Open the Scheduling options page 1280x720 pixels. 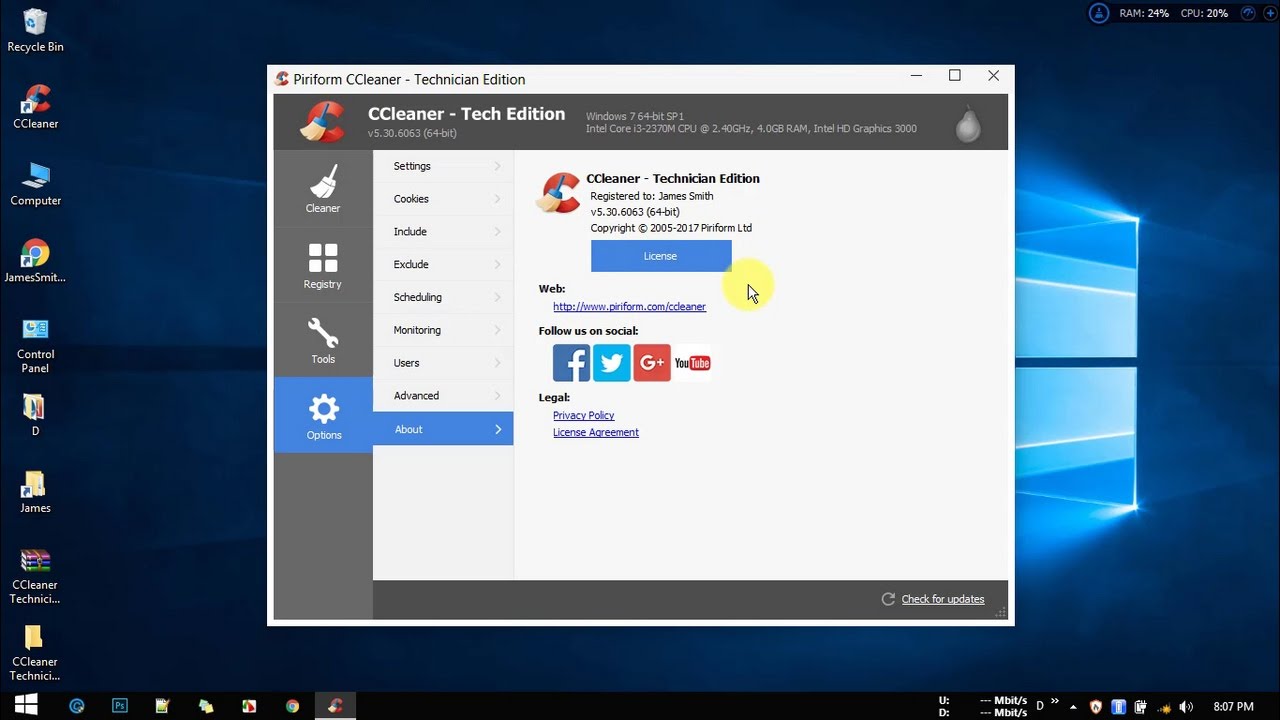click(443, 297)
